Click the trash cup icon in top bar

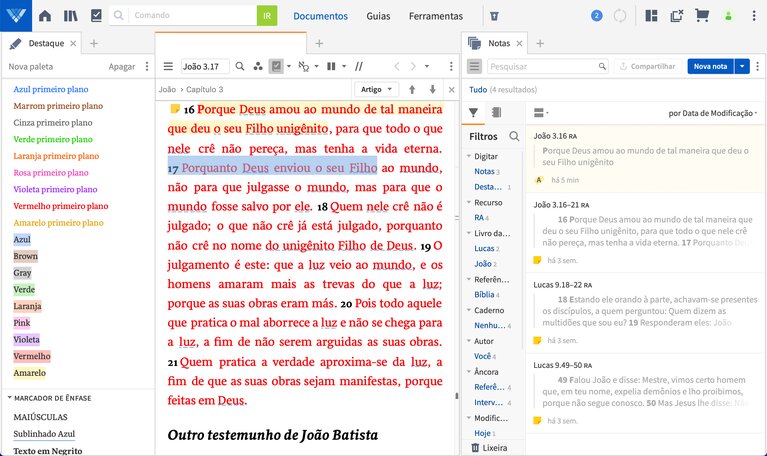click(494, 16)
